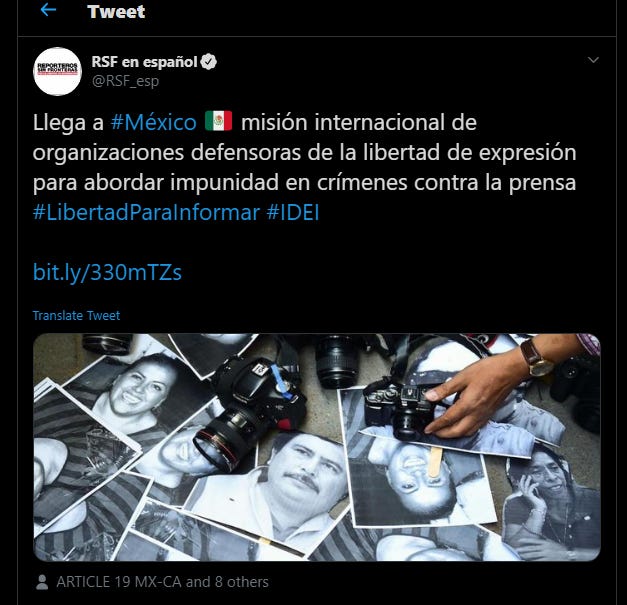627x605 pixels.
Task: Open the #México hashtag
Action: pos(154,122)
